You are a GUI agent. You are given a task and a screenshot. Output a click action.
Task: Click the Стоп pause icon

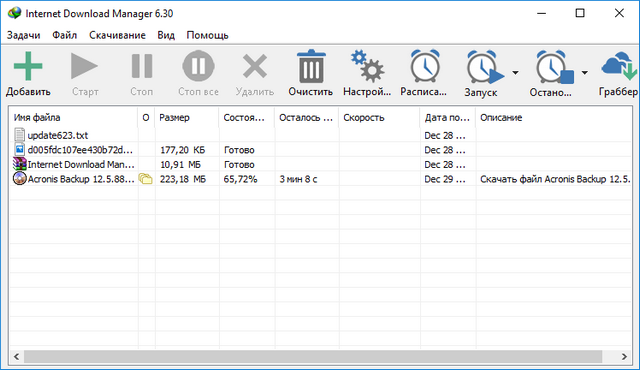142,66
